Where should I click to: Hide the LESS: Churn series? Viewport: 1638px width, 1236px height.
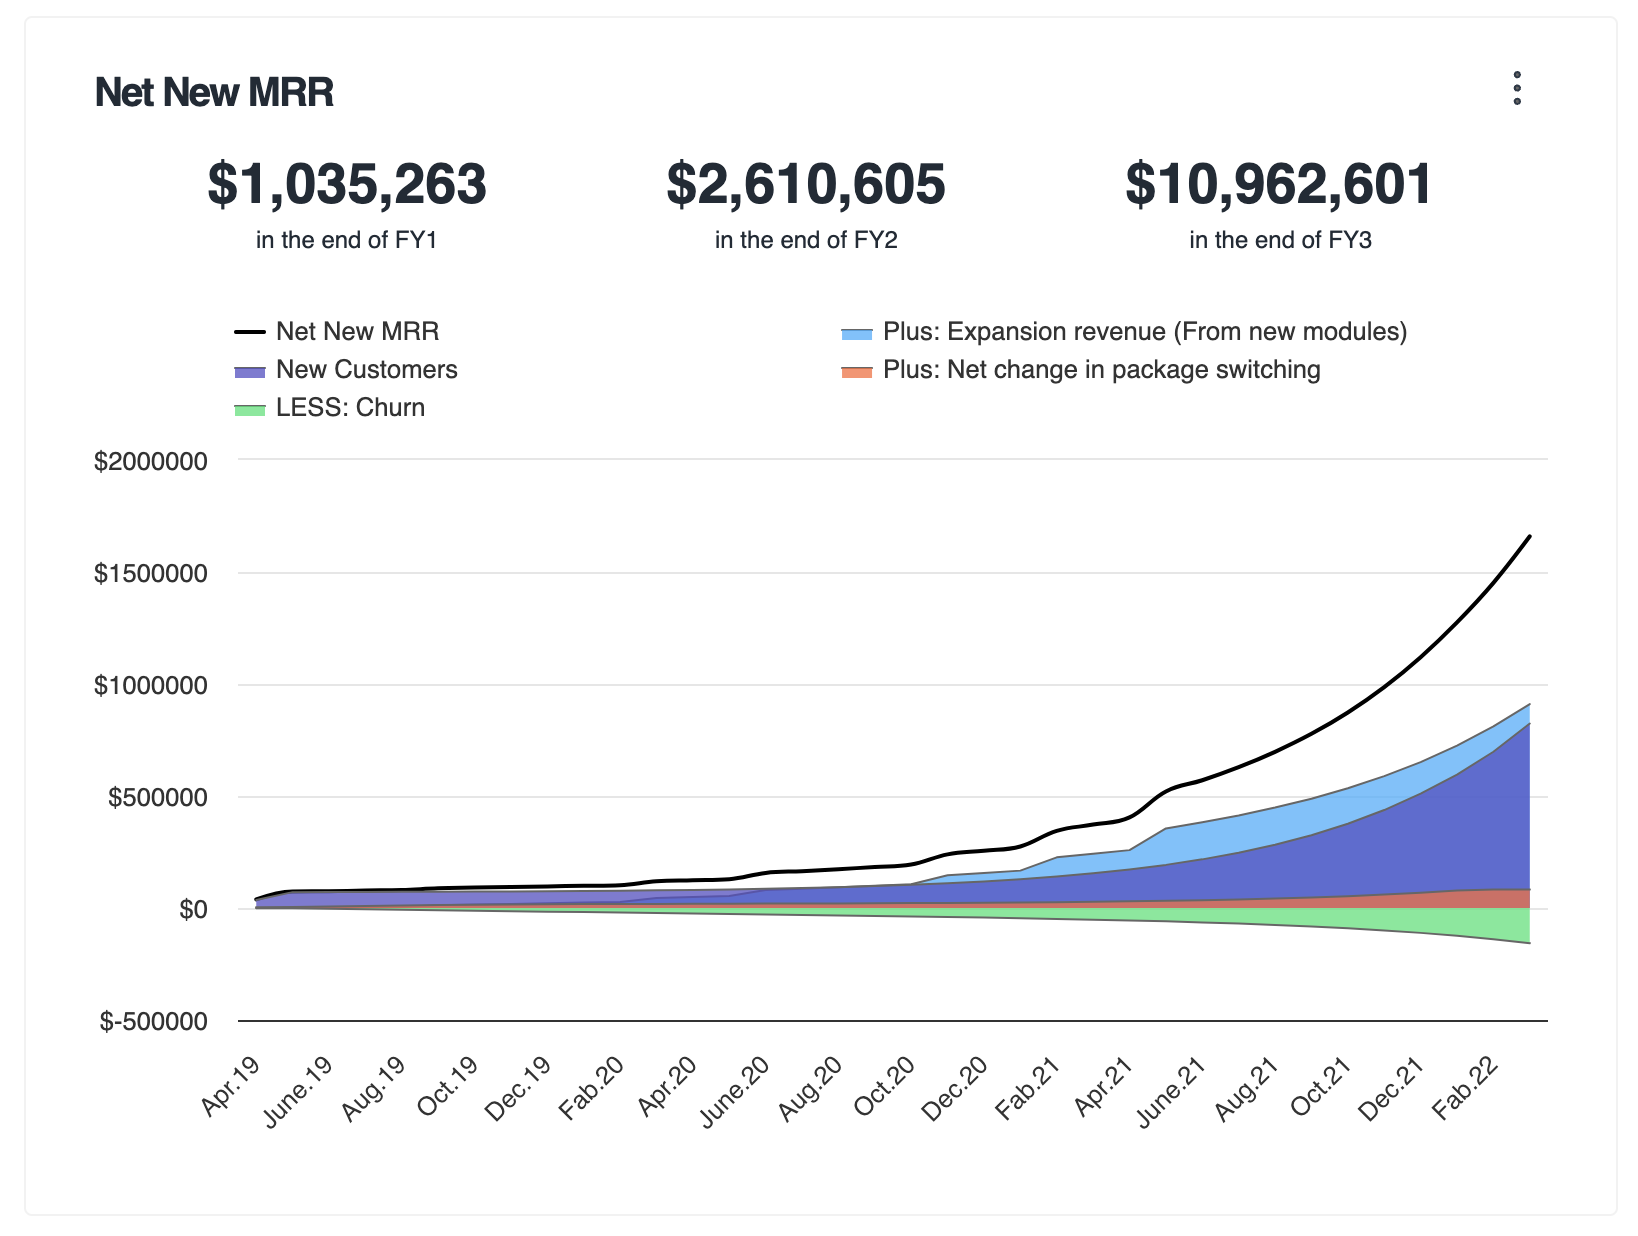click(x=350, y=407)
